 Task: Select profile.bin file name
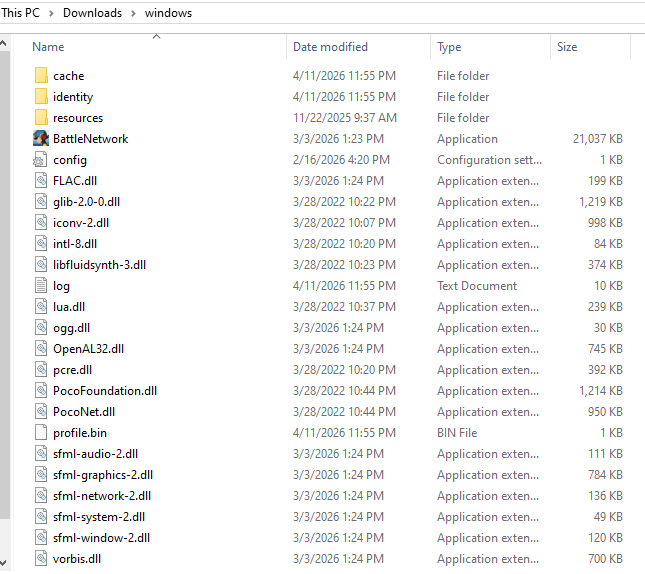coord(80,432)
